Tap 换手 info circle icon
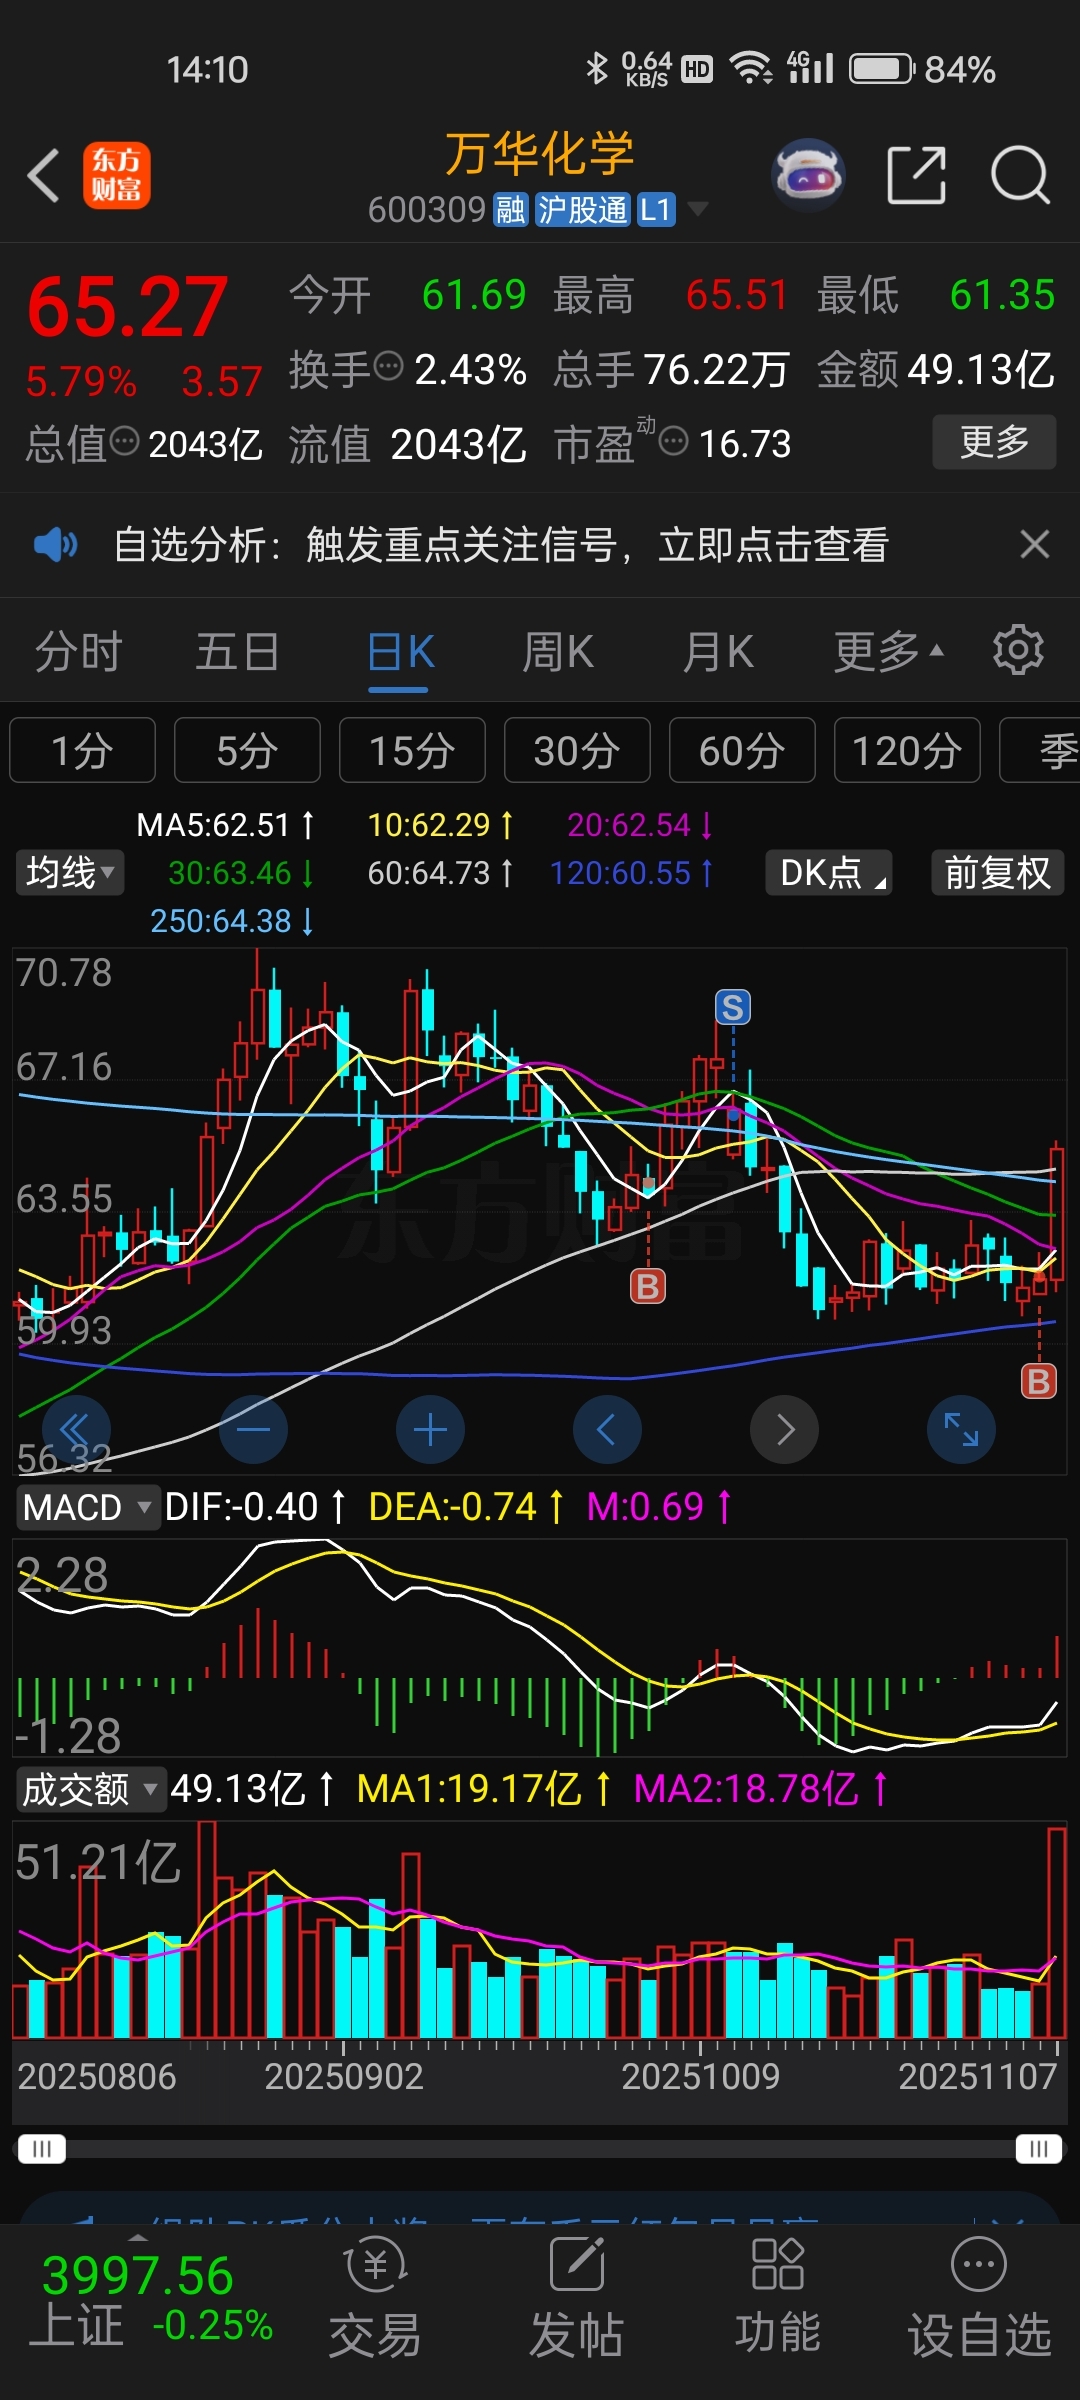 tap(388, 366)
